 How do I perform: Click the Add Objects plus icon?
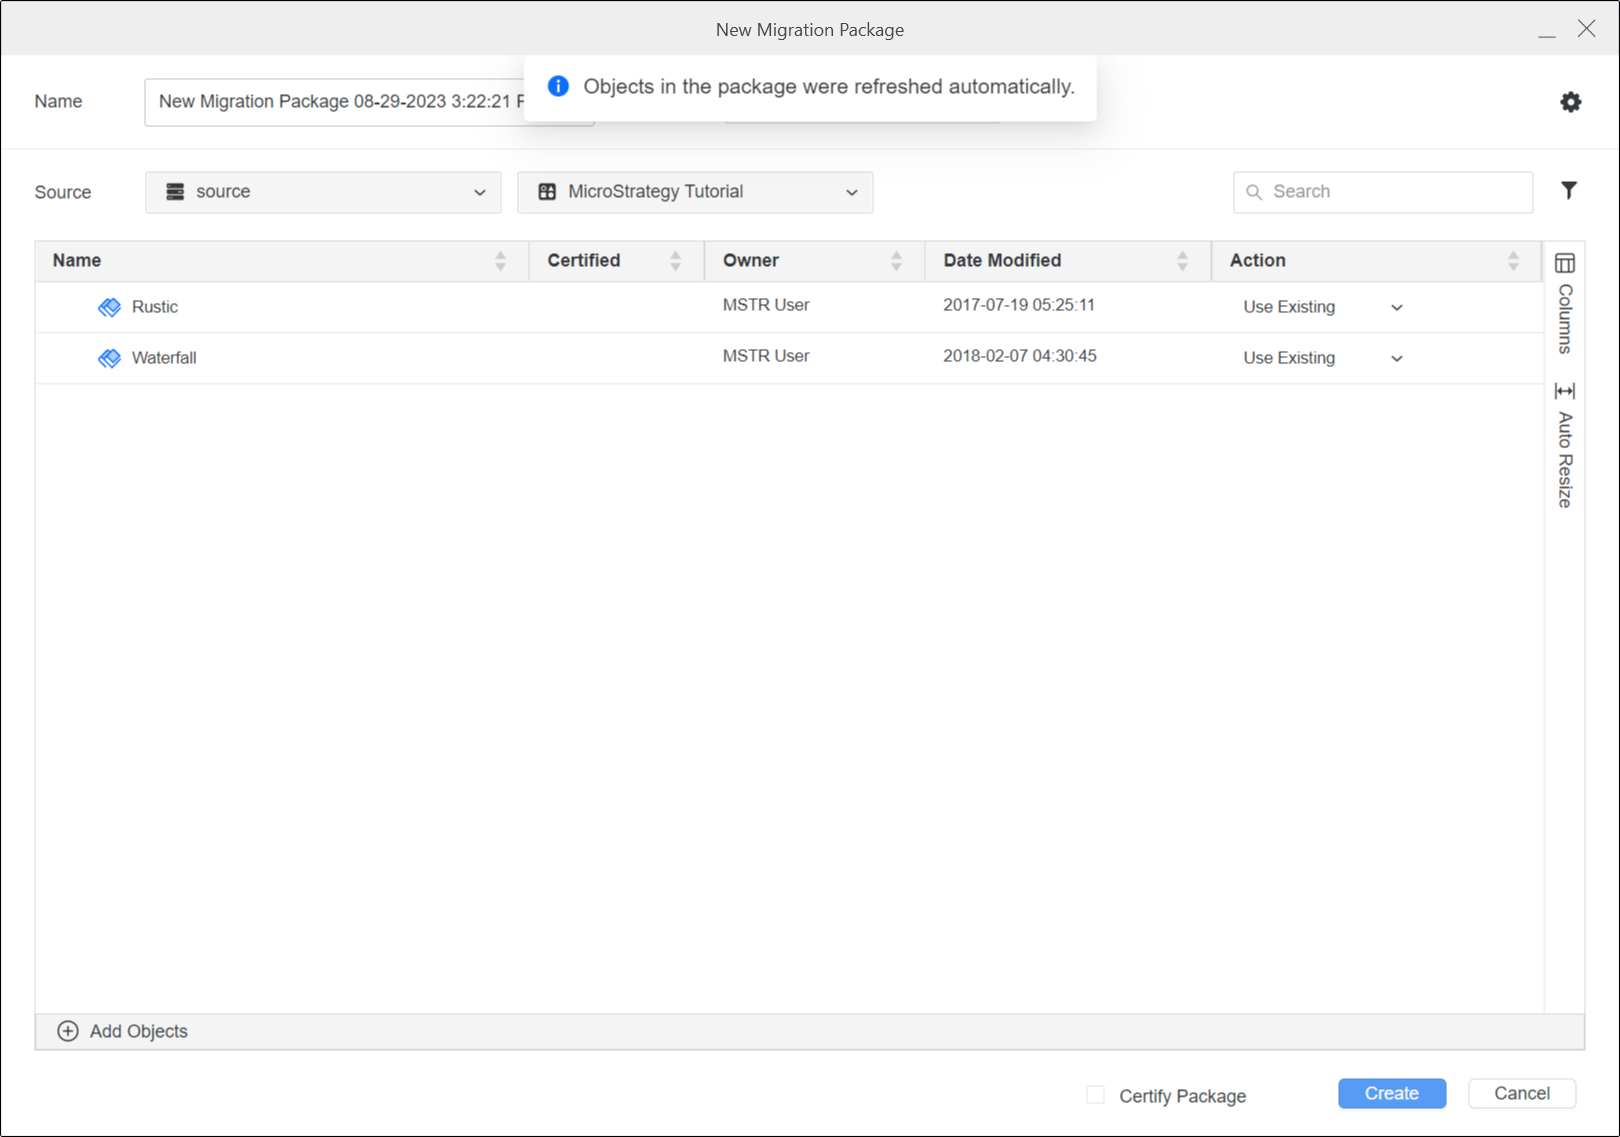[68, 1031]
